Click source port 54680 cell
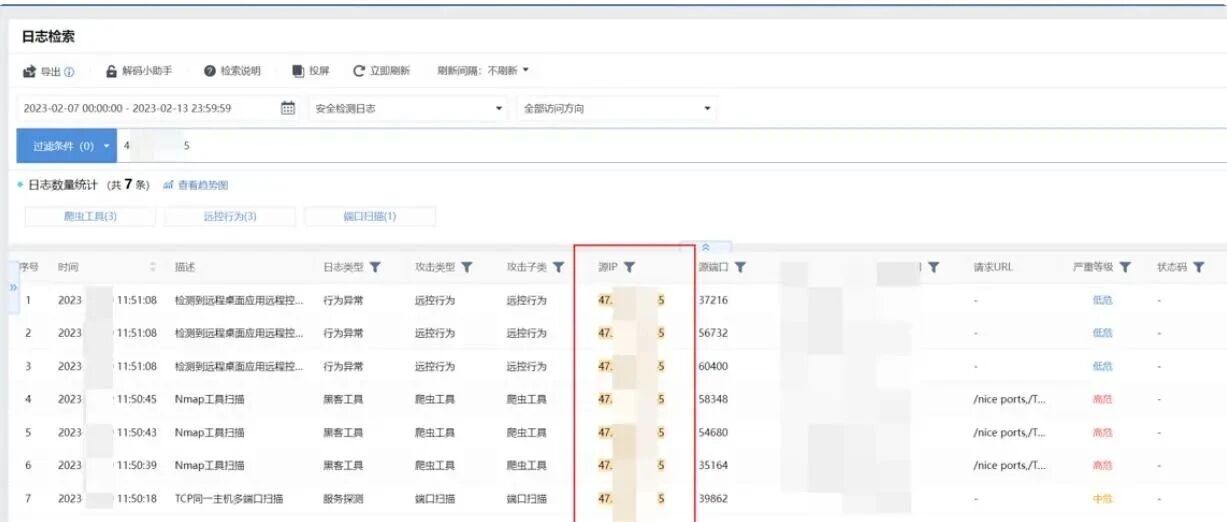The image size is (1227, 522). [714, 432]
